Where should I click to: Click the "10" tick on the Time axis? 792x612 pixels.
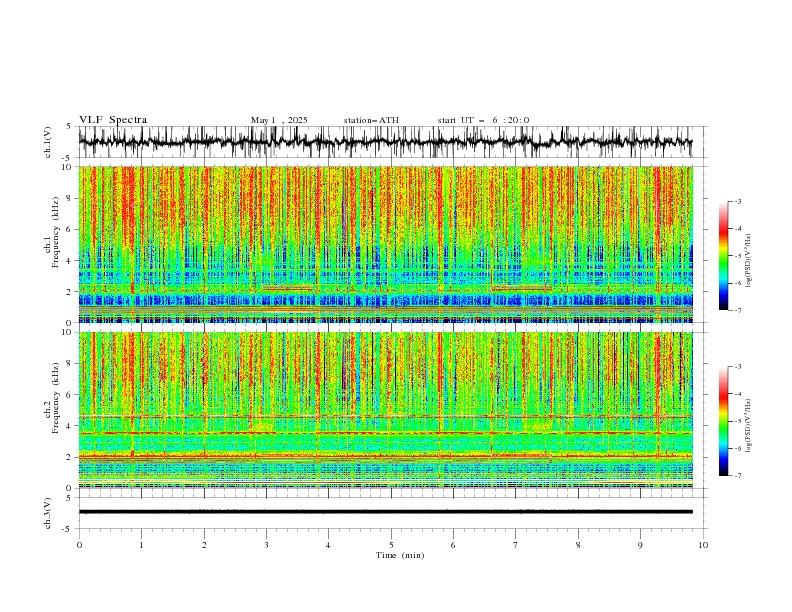tap(703, 545)
